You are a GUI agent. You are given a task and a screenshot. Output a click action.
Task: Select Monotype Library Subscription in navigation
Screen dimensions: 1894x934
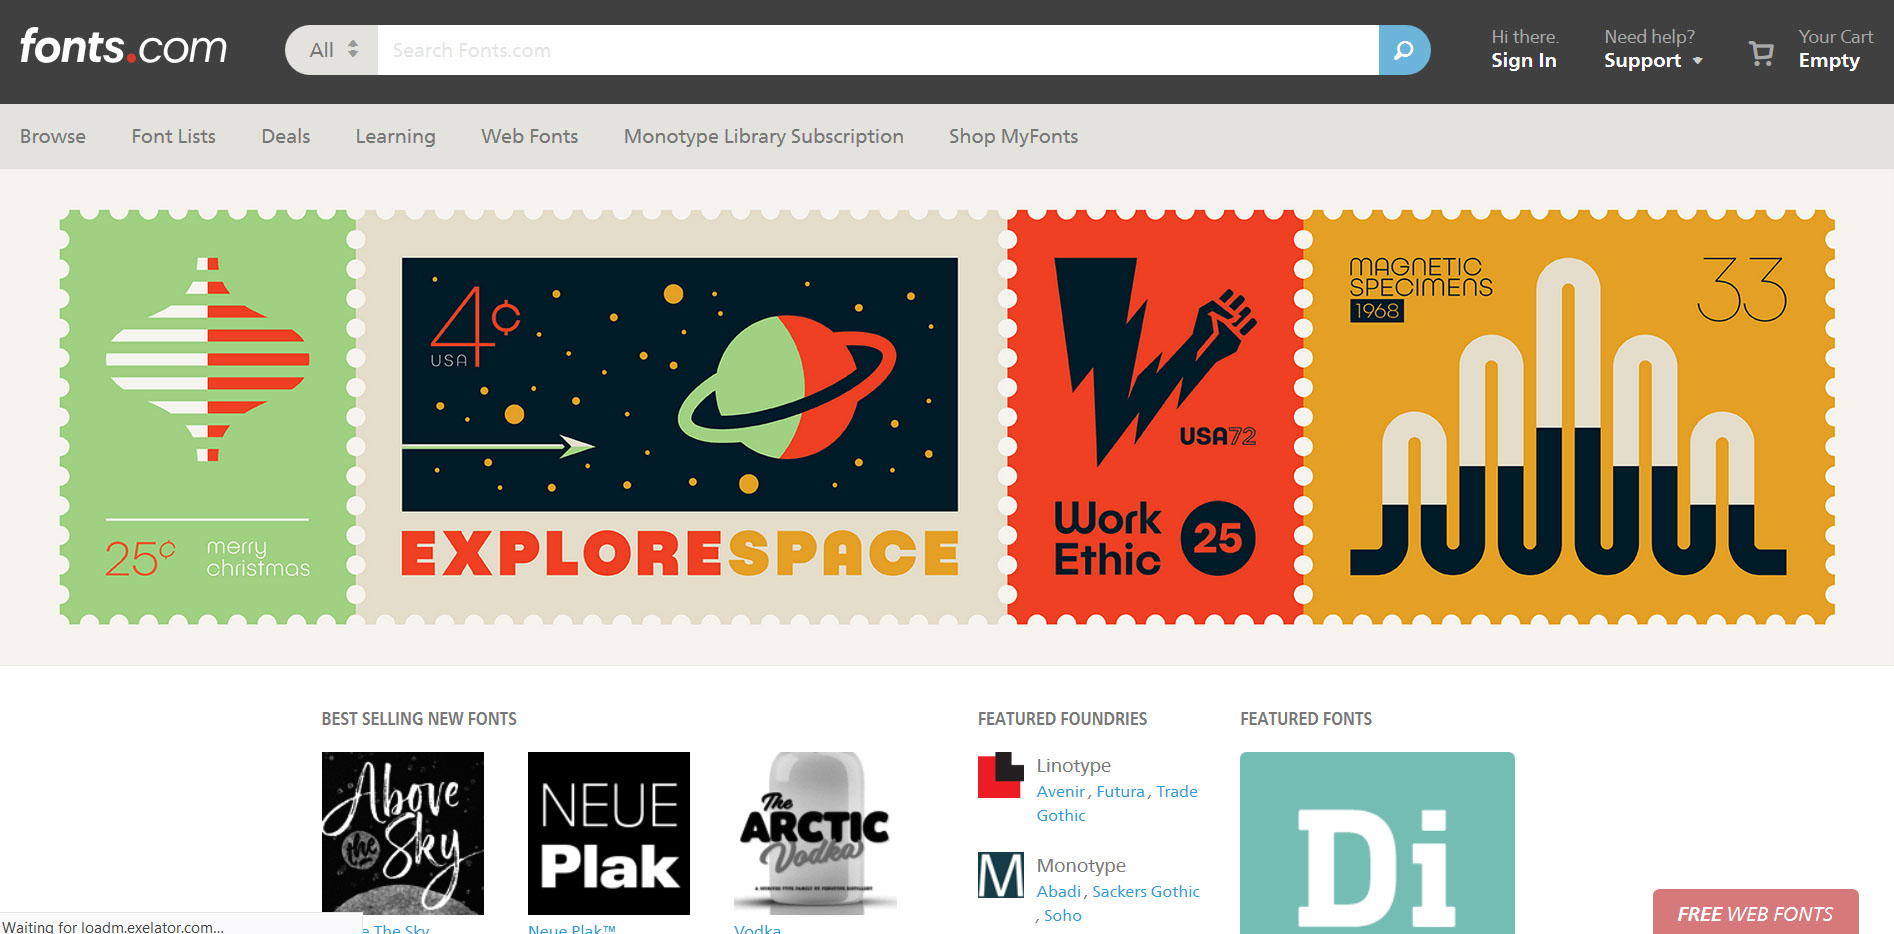tap(763, 136)
